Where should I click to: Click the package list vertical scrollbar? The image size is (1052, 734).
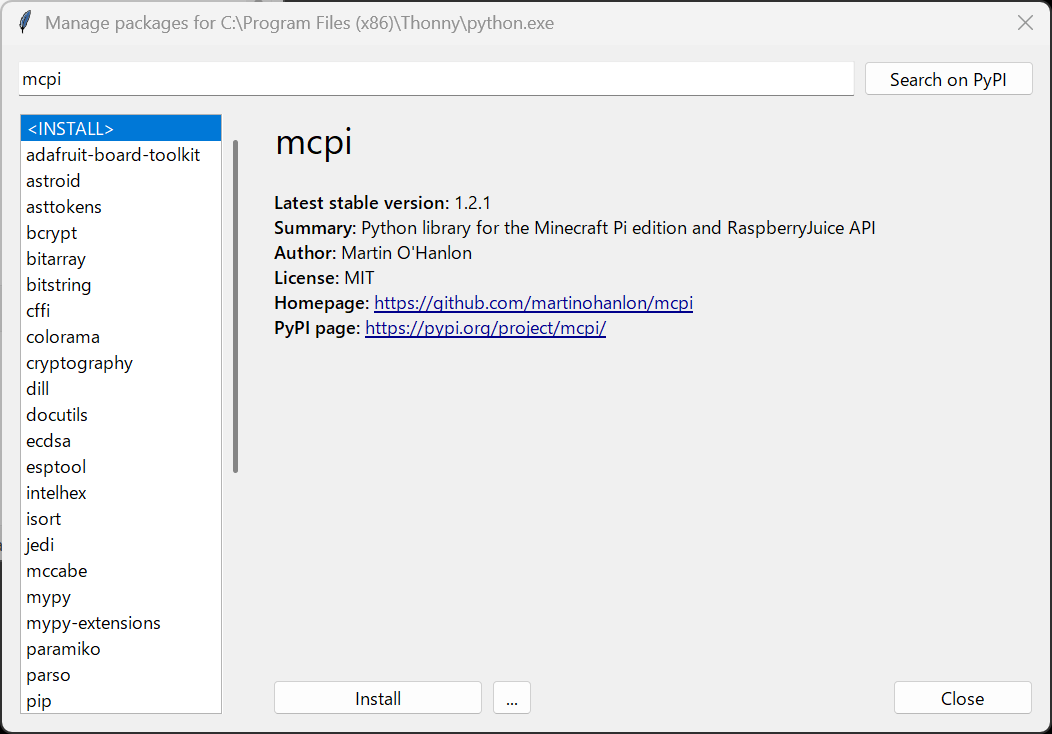(235, 306)
